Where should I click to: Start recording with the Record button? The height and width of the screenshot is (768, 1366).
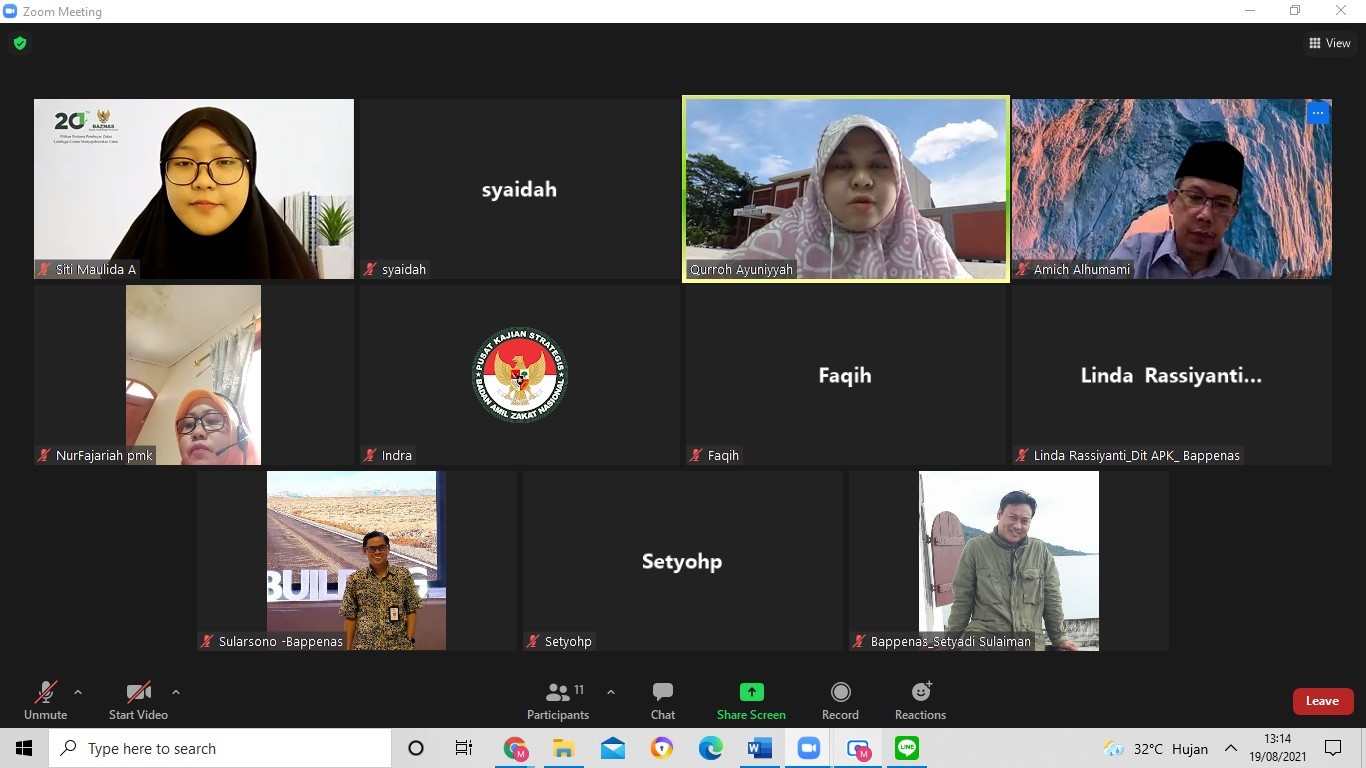click(840, 700)
